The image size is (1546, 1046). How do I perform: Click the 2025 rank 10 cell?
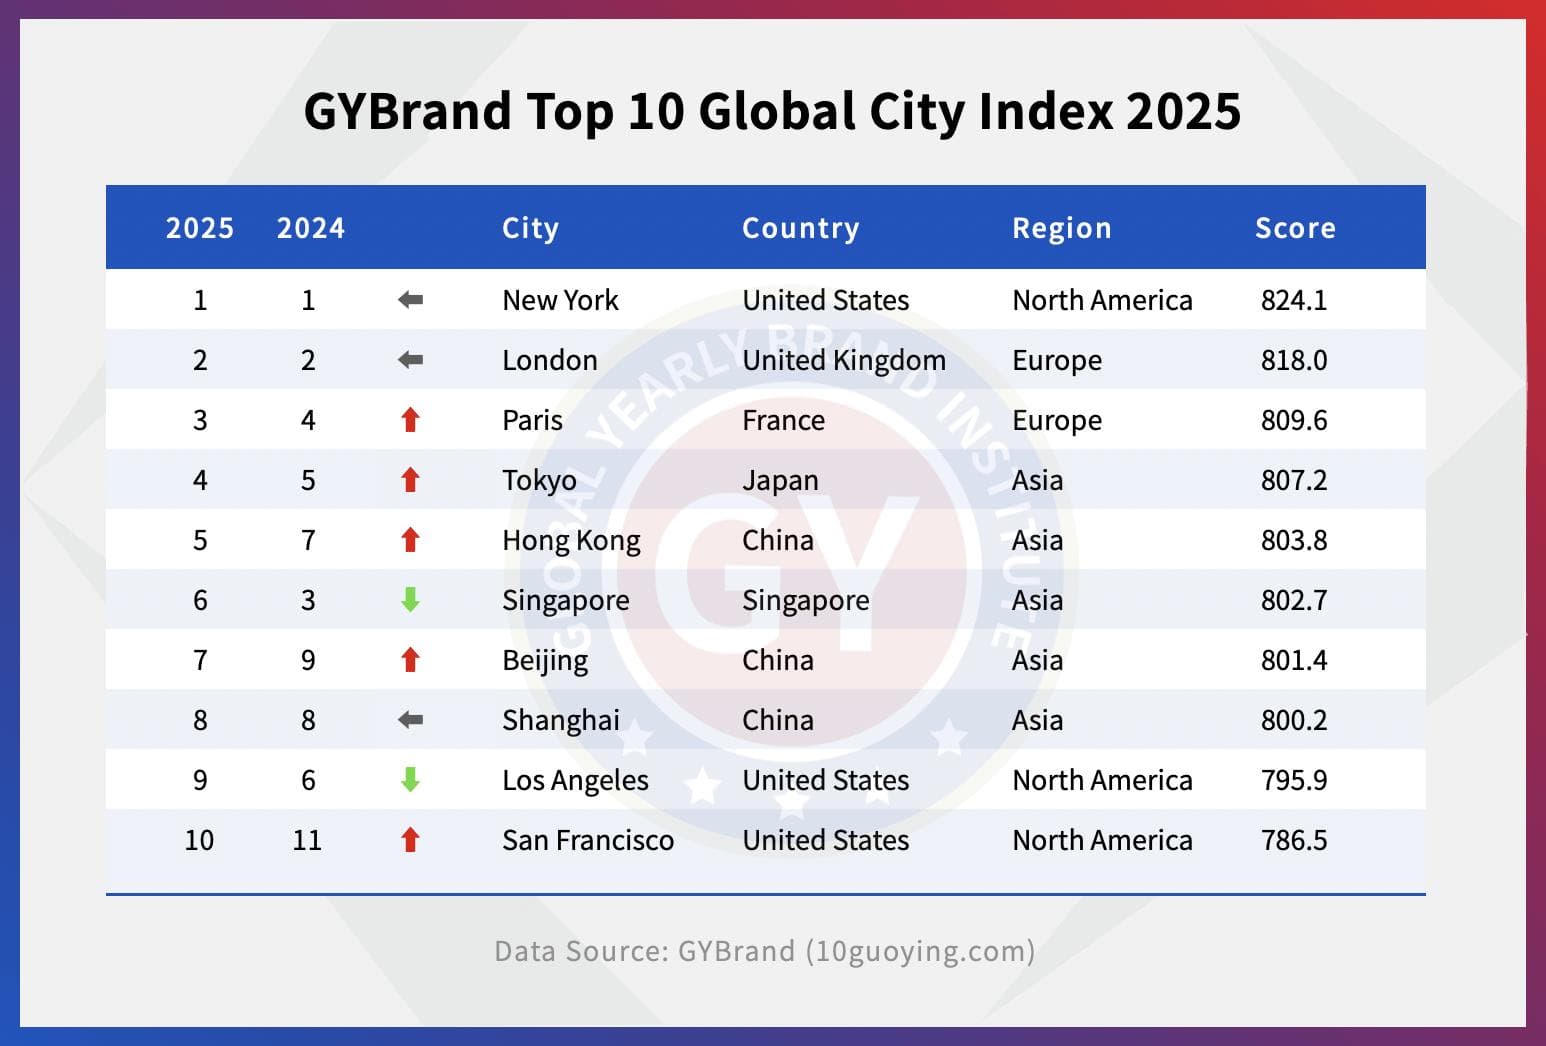[x=199, y=840]
